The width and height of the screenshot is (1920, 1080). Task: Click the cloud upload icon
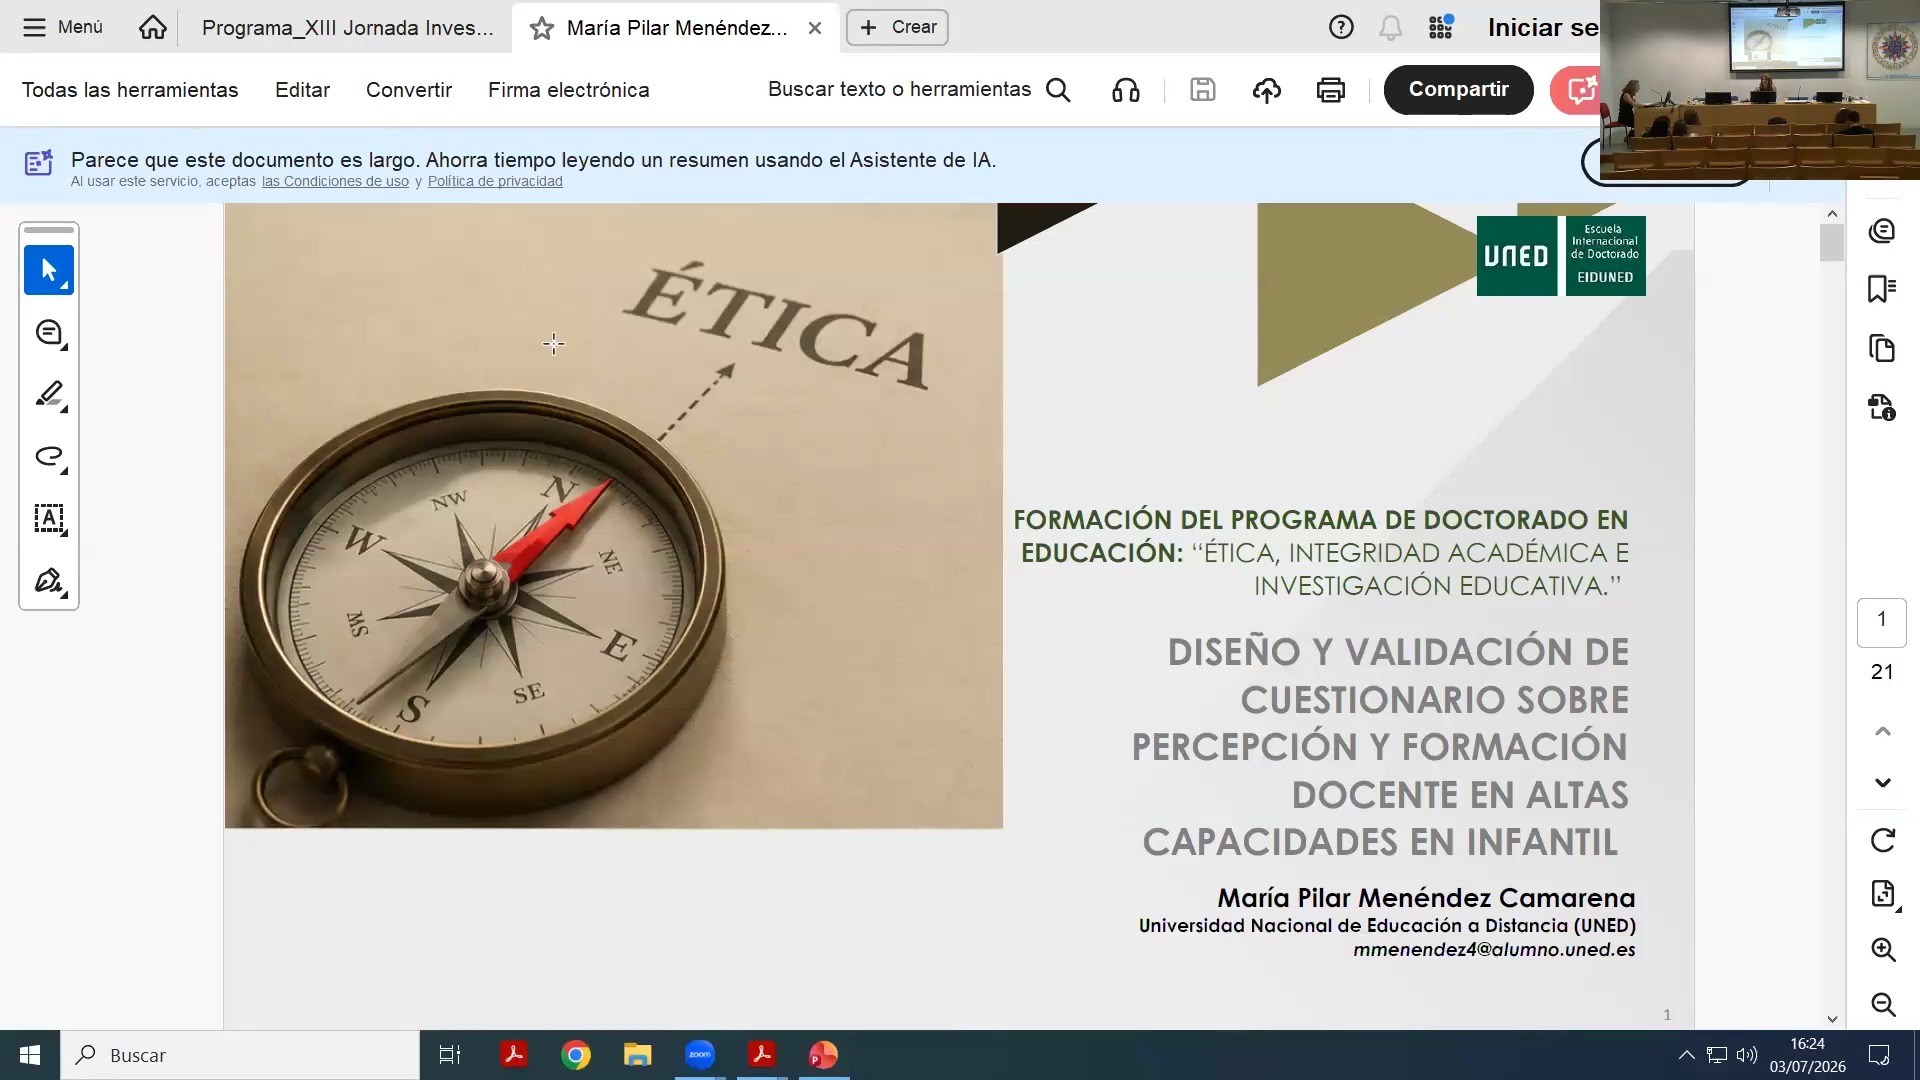[x=1266, y=90]
